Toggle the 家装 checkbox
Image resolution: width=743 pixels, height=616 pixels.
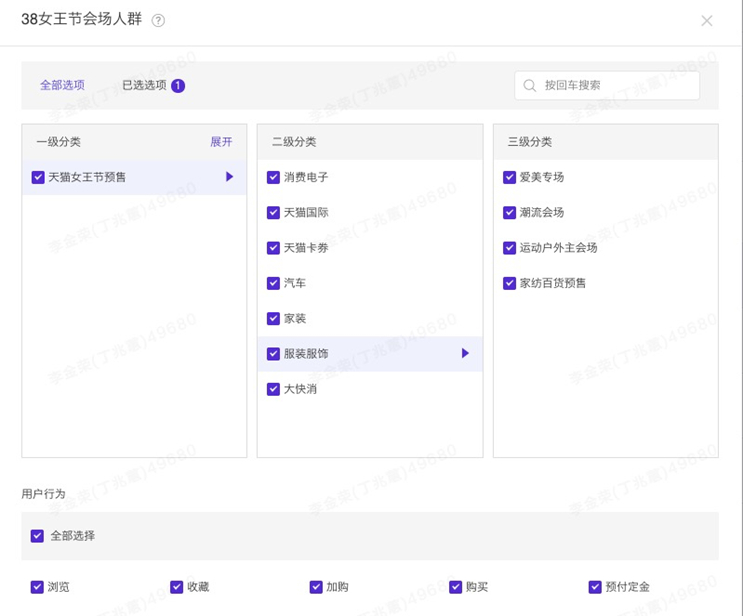pos(273,318)
